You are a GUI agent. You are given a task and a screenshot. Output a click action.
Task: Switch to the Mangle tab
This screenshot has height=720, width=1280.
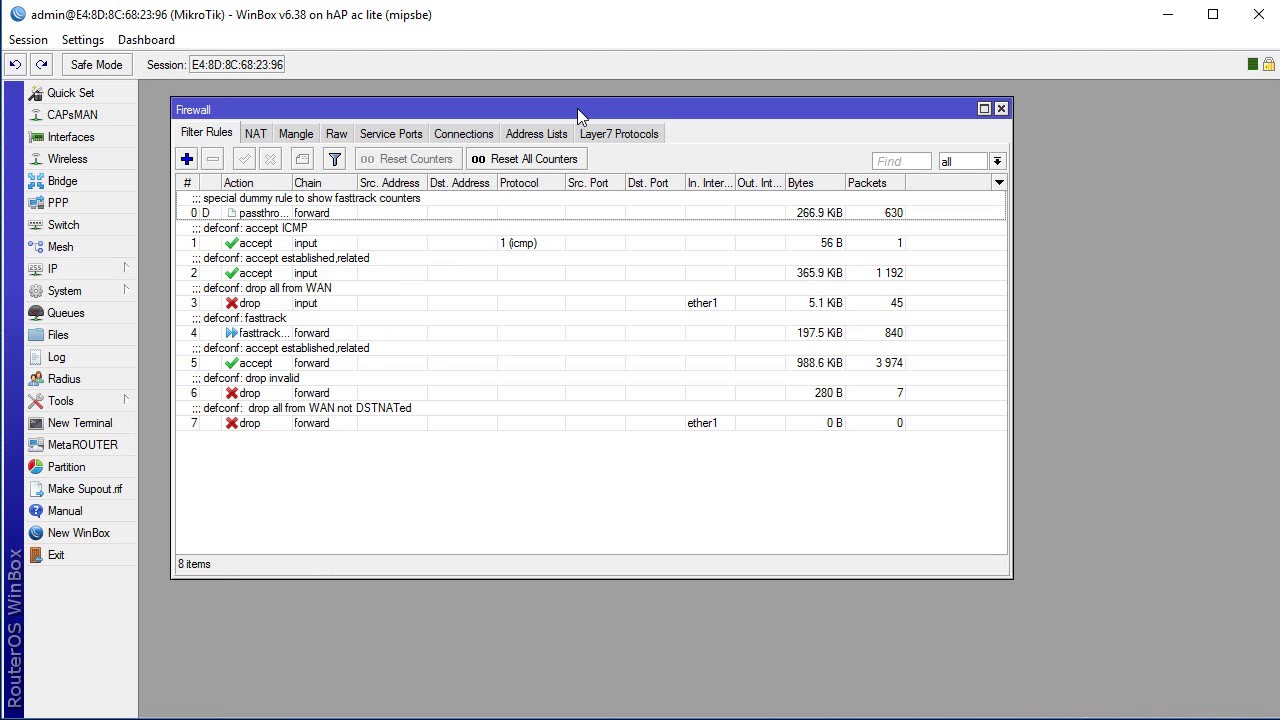click(296, 134)
